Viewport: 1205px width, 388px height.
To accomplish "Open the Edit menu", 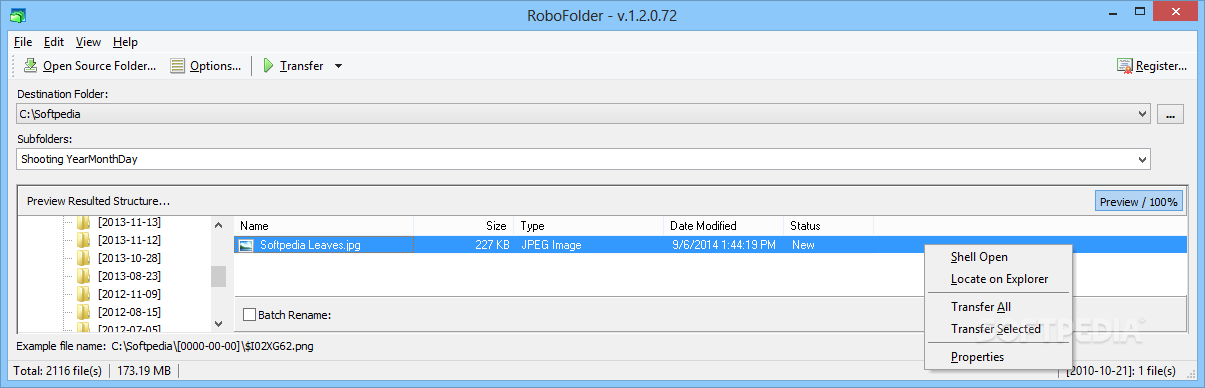I will point(54,42).
